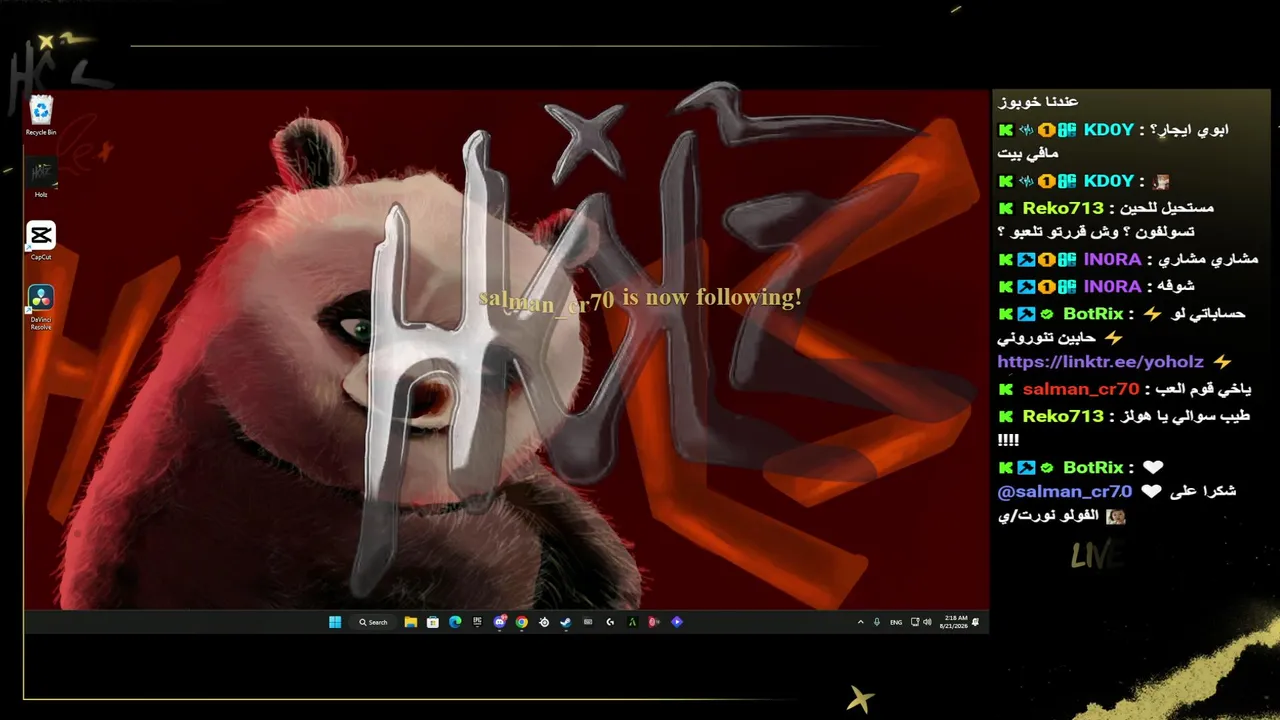Click the @salman_cr70 mention in BotRix's message
This screenshot has height=720, width=1280.
tap(1065, 492)
